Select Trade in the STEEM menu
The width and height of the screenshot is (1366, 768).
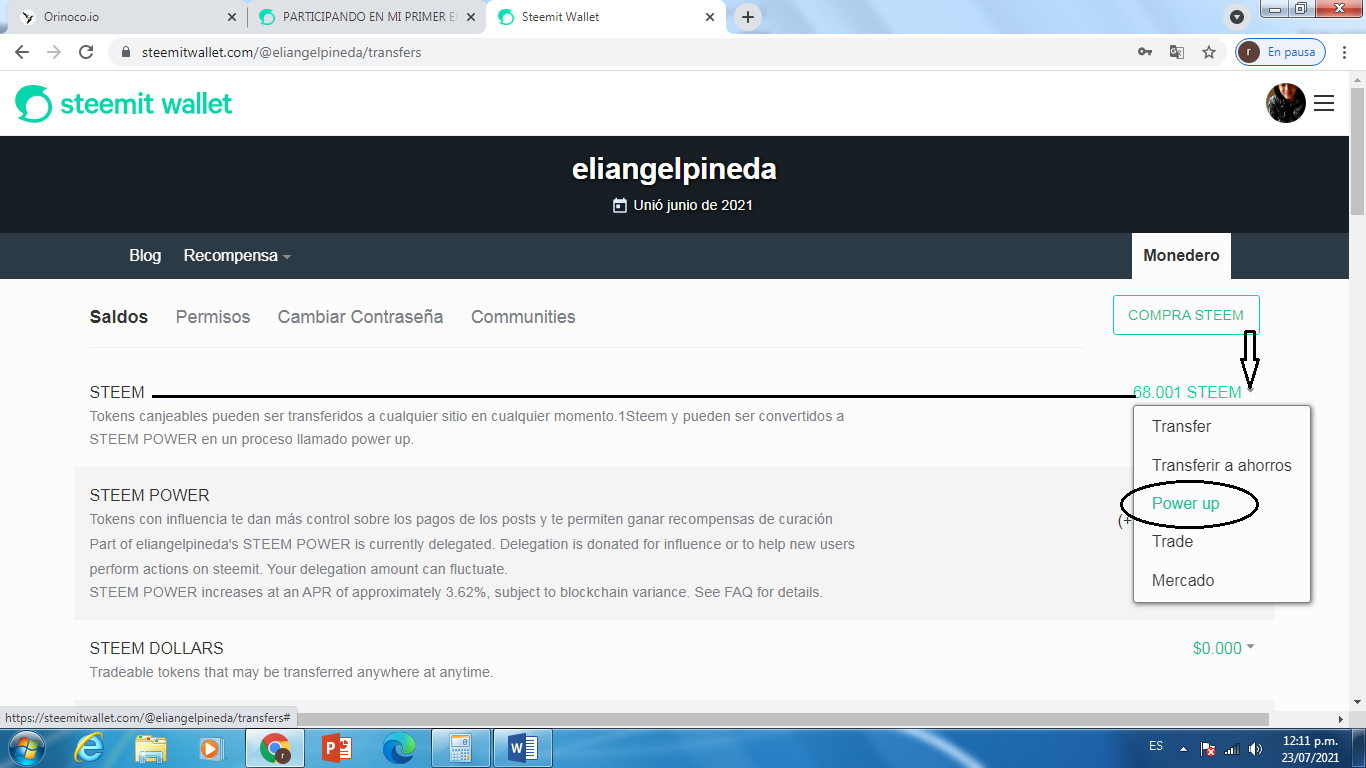pyautogui.click(x=1172, y=541)
